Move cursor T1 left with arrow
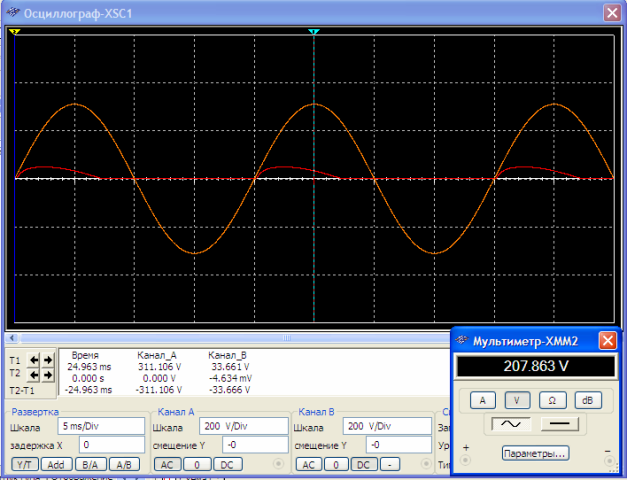 click(34, 360)
